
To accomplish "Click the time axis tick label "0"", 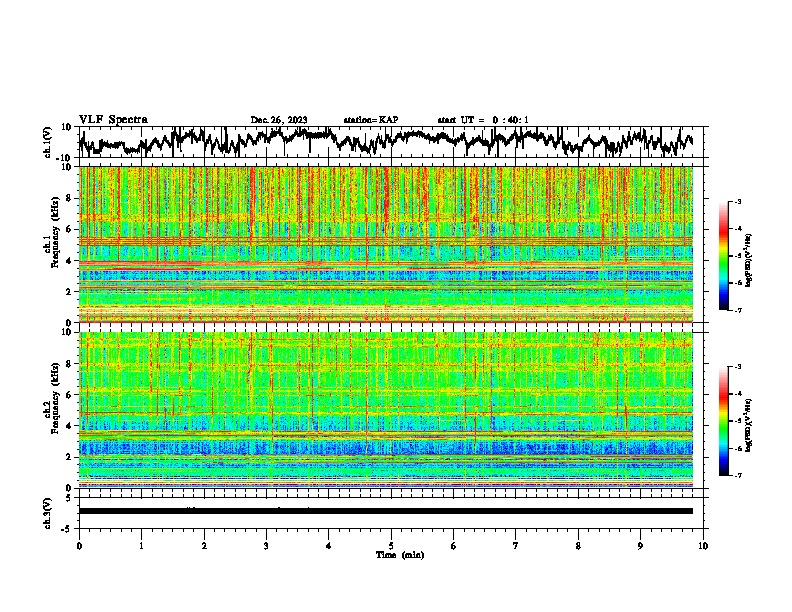I will coord(79,546).
